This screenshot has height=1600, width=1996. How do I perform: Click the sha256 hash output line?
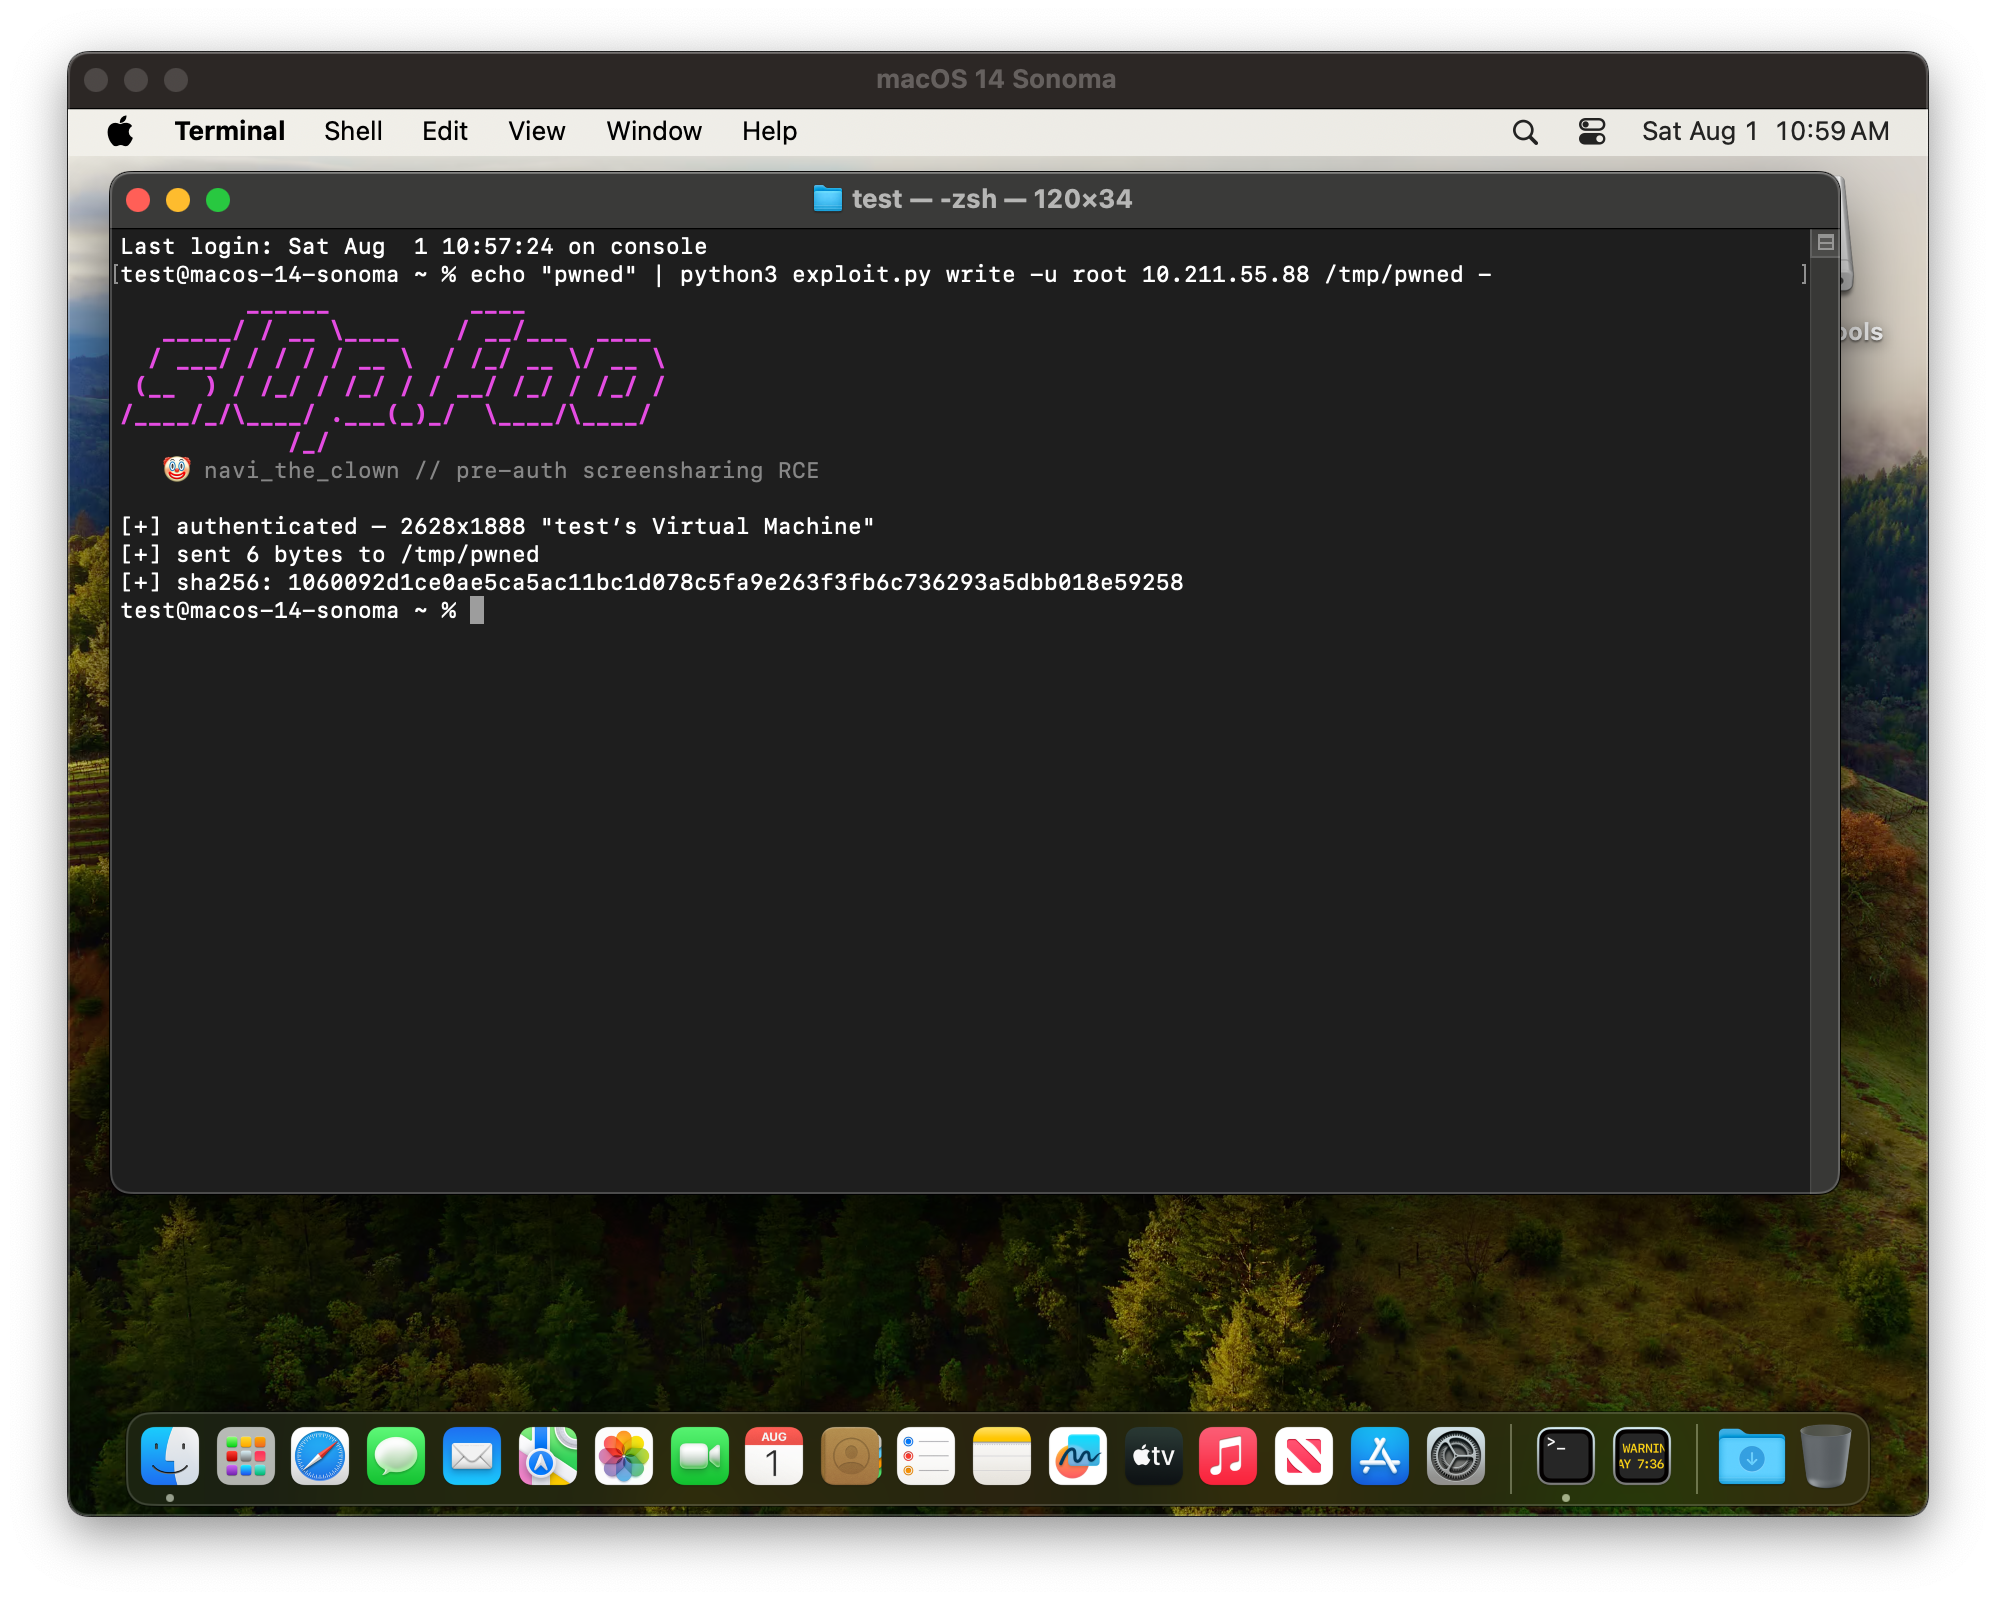click(x=652, y=583)
